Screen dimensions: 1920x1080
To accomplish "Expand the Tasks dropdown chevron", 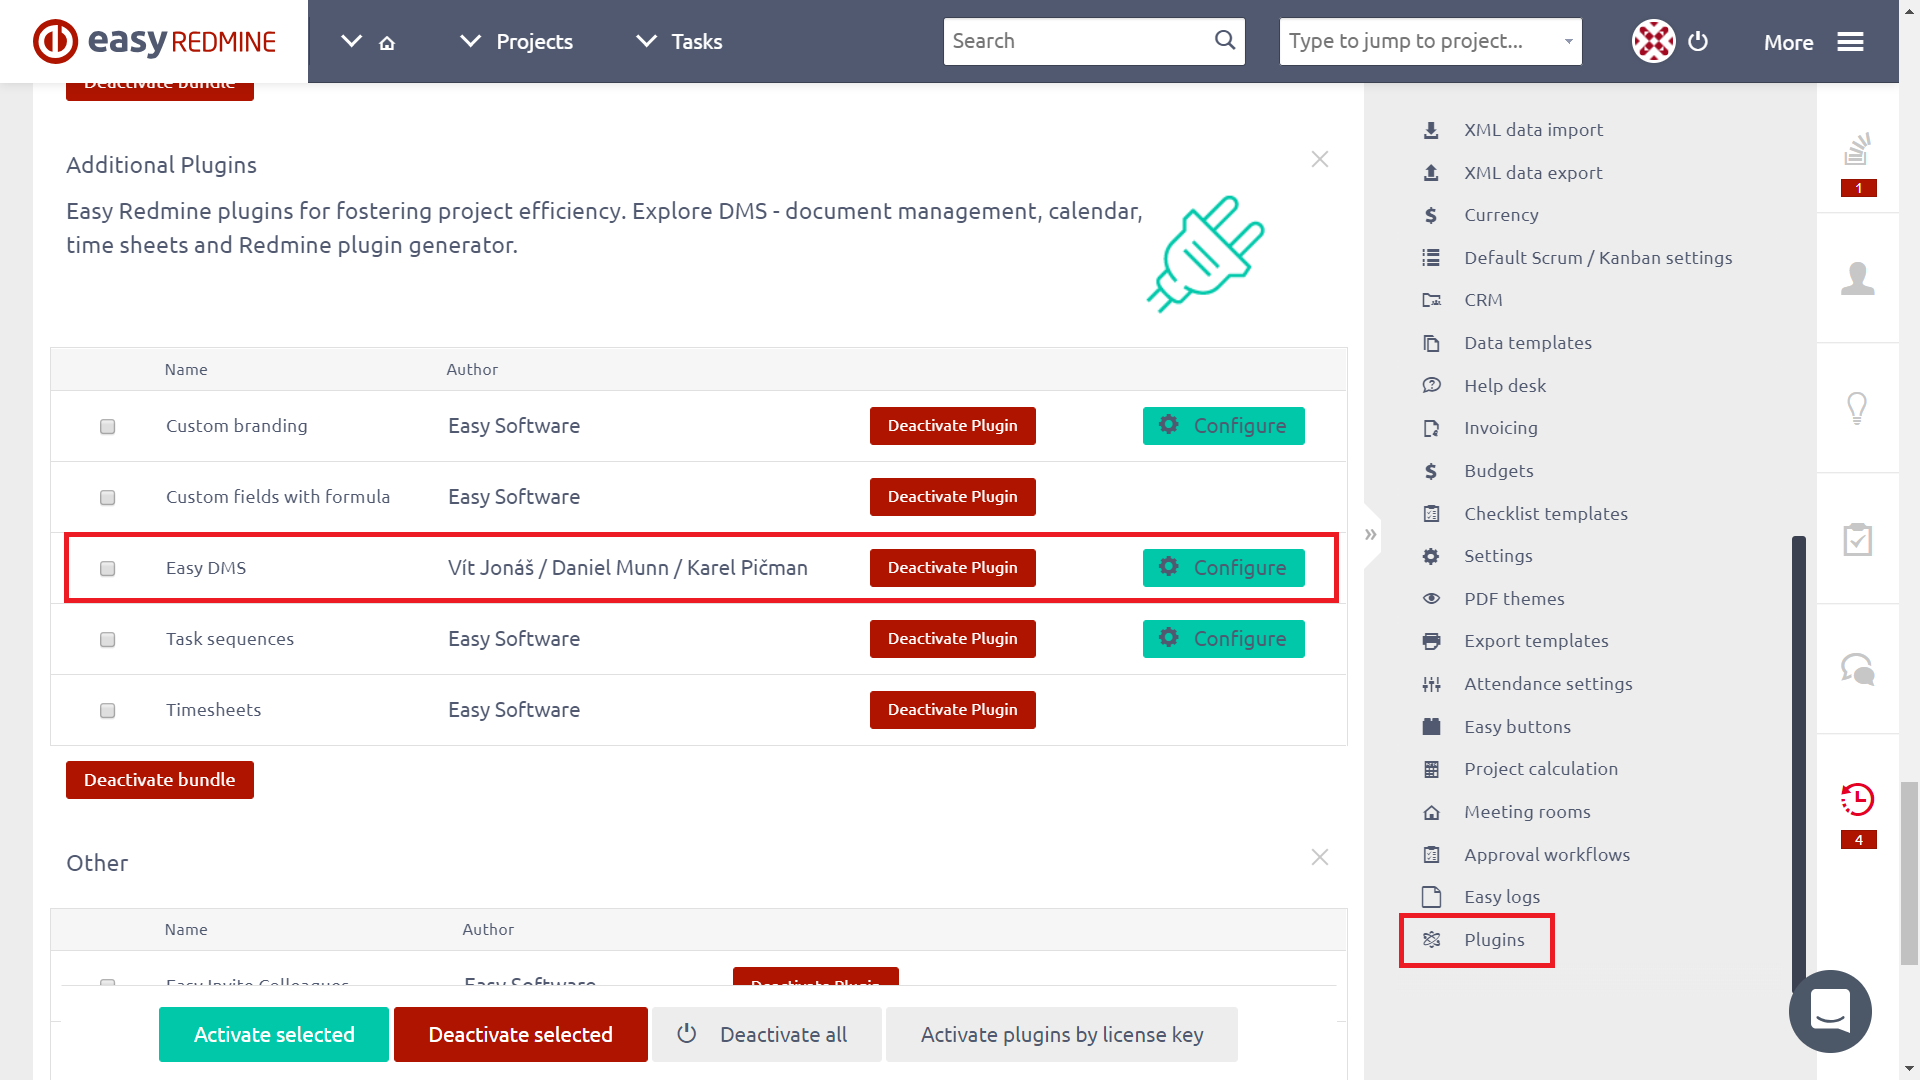I will coord(646,41).
